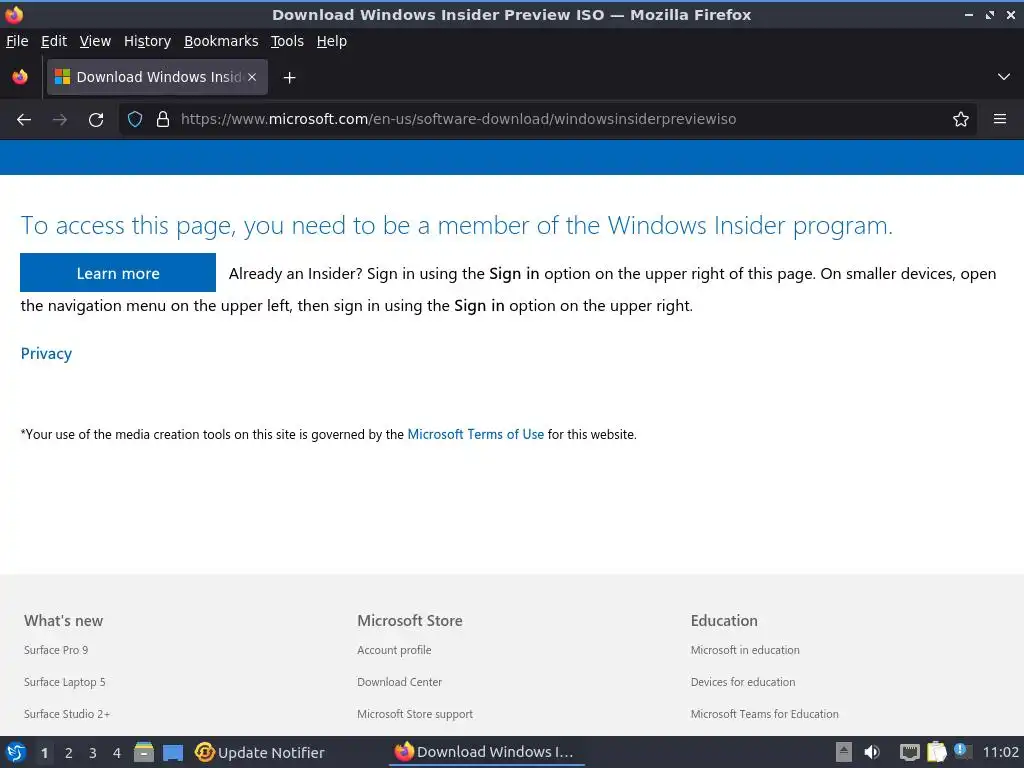The image size is (1024, 768).
Task: Open the Surface Laptop 5 footer link
Action: click(x=65, y=682)
